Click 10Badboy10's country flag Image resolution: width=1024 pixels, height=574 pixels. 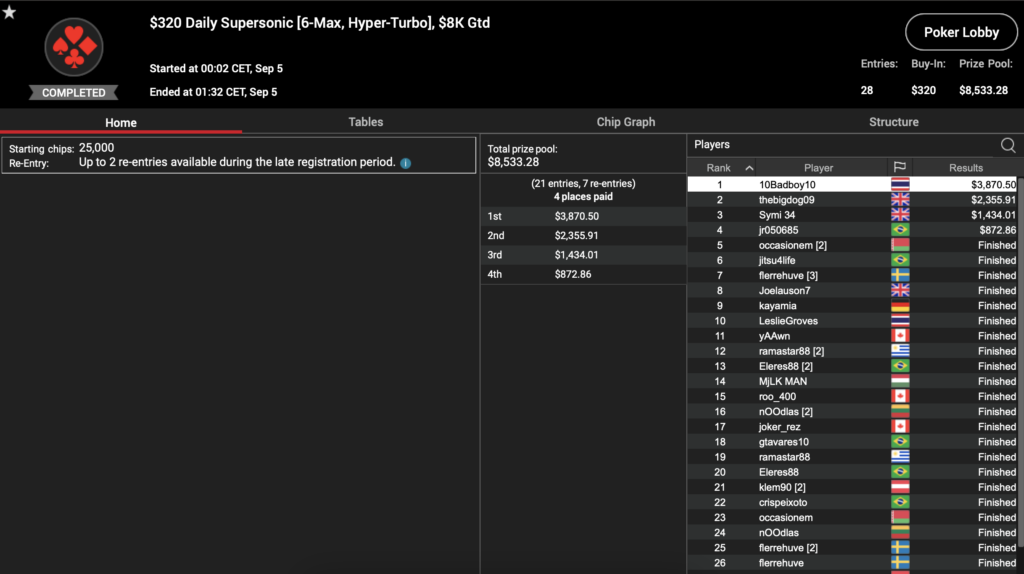tap(900, 185)
